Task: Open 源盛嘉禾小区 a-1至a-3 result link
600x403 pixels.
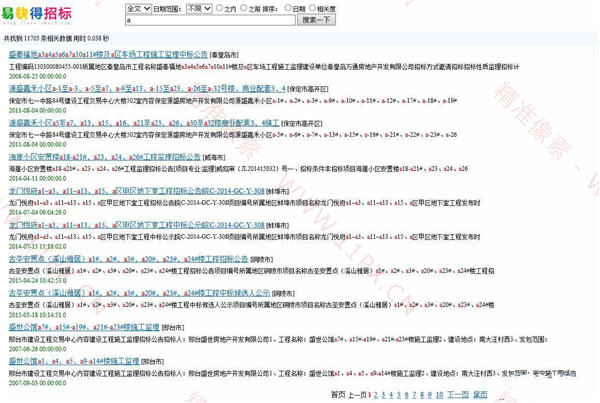Action: tap(147, 88)
